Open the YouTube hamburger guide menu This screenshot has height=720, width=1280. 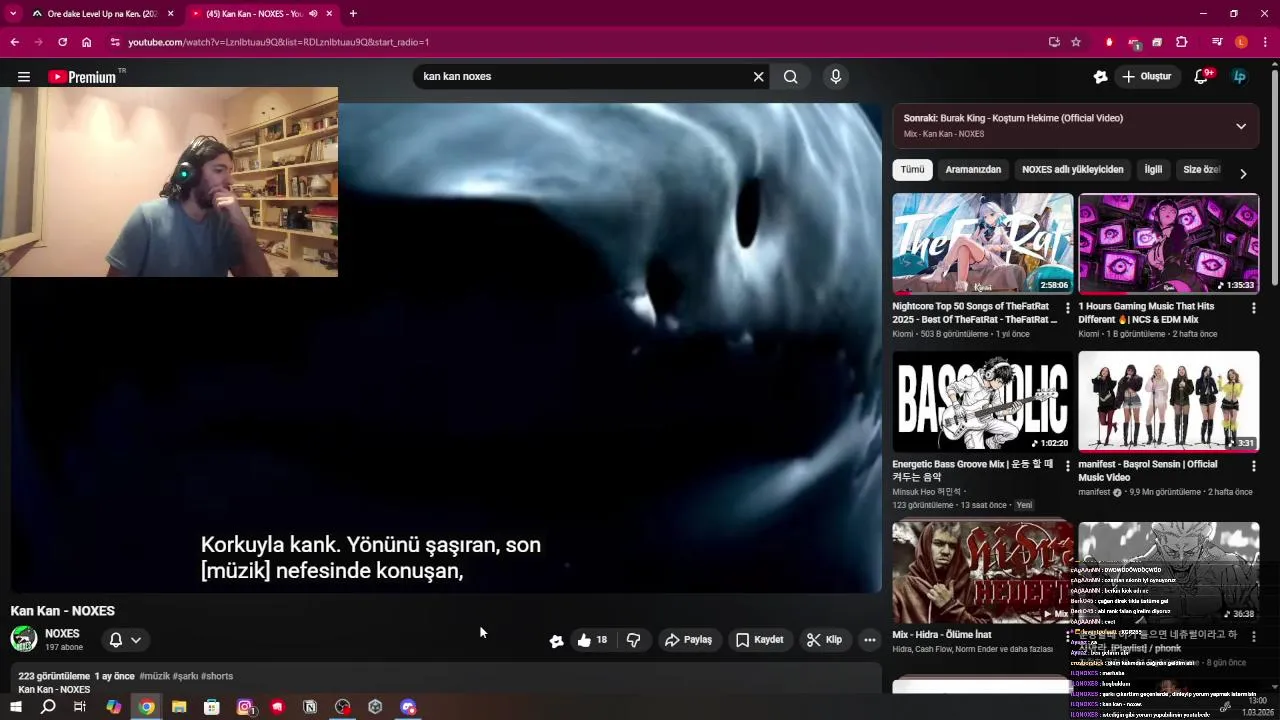(24, 77)
